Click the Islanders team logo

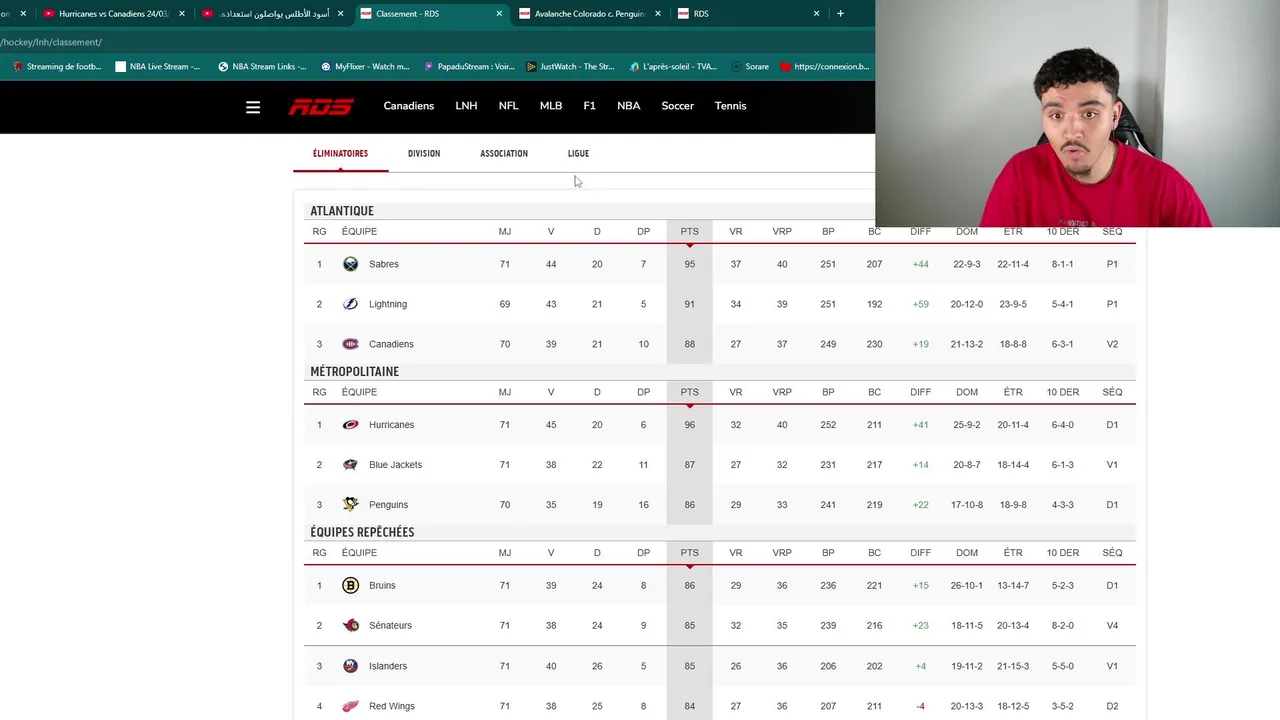click(x=350, y=666)
